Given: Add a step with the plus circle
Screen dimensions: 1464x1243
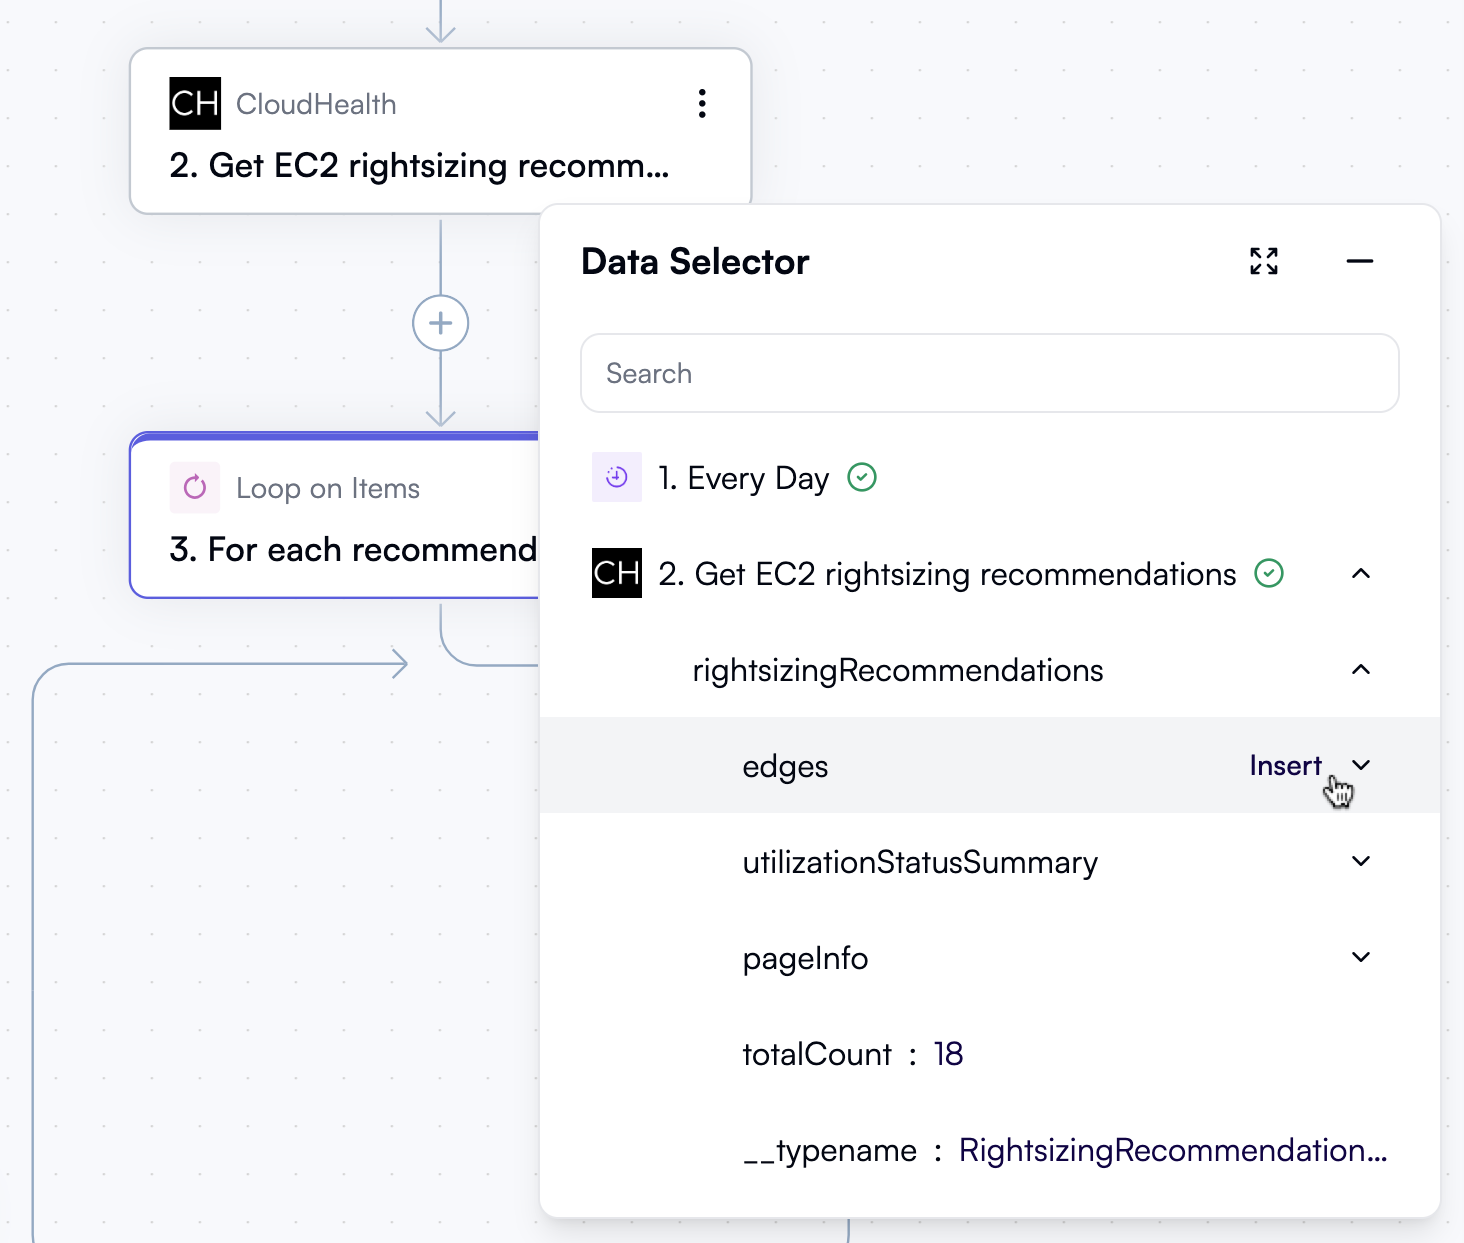Looking at the screenshot, I should (x=441, y=323).
